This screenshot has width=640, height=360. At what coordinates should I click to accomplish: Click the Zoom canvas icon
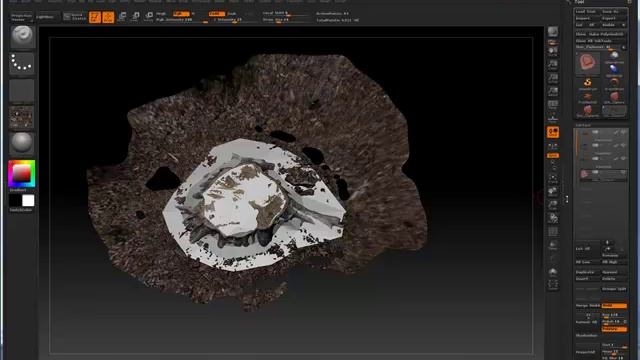point(553,64)
